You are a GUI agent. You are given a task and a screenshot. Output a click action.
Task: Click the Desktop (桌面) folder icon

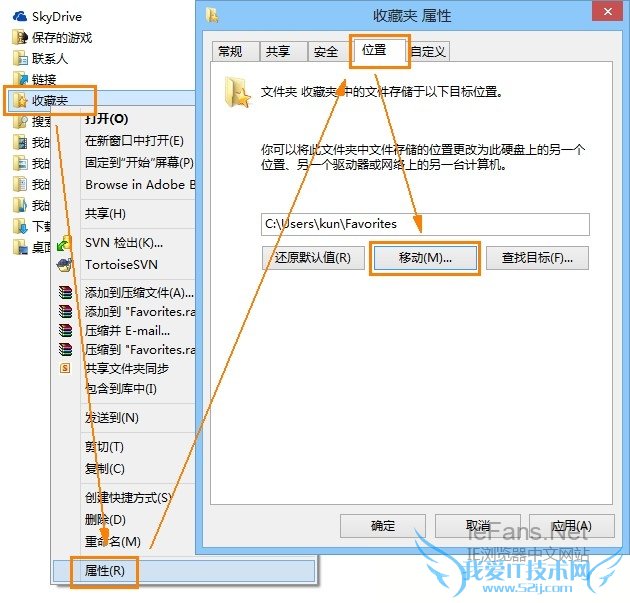click(x=20, y=247)
